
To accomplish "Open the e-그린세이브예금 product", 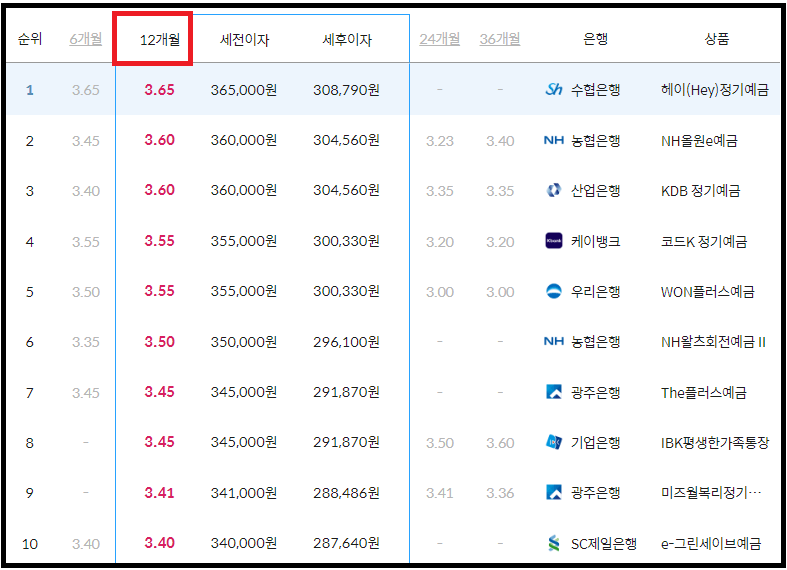I will pyautogui.click(x=711, y=543).
